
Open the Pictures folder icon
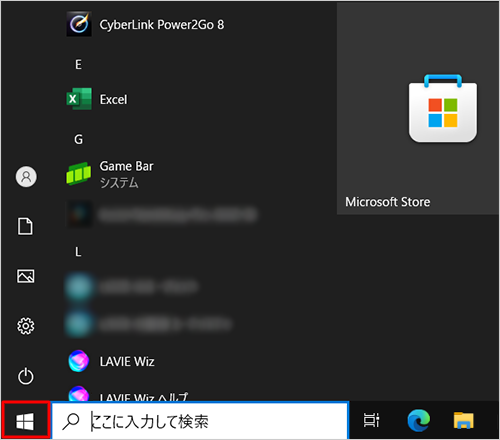pyautogui.click(x=26, y=276)
